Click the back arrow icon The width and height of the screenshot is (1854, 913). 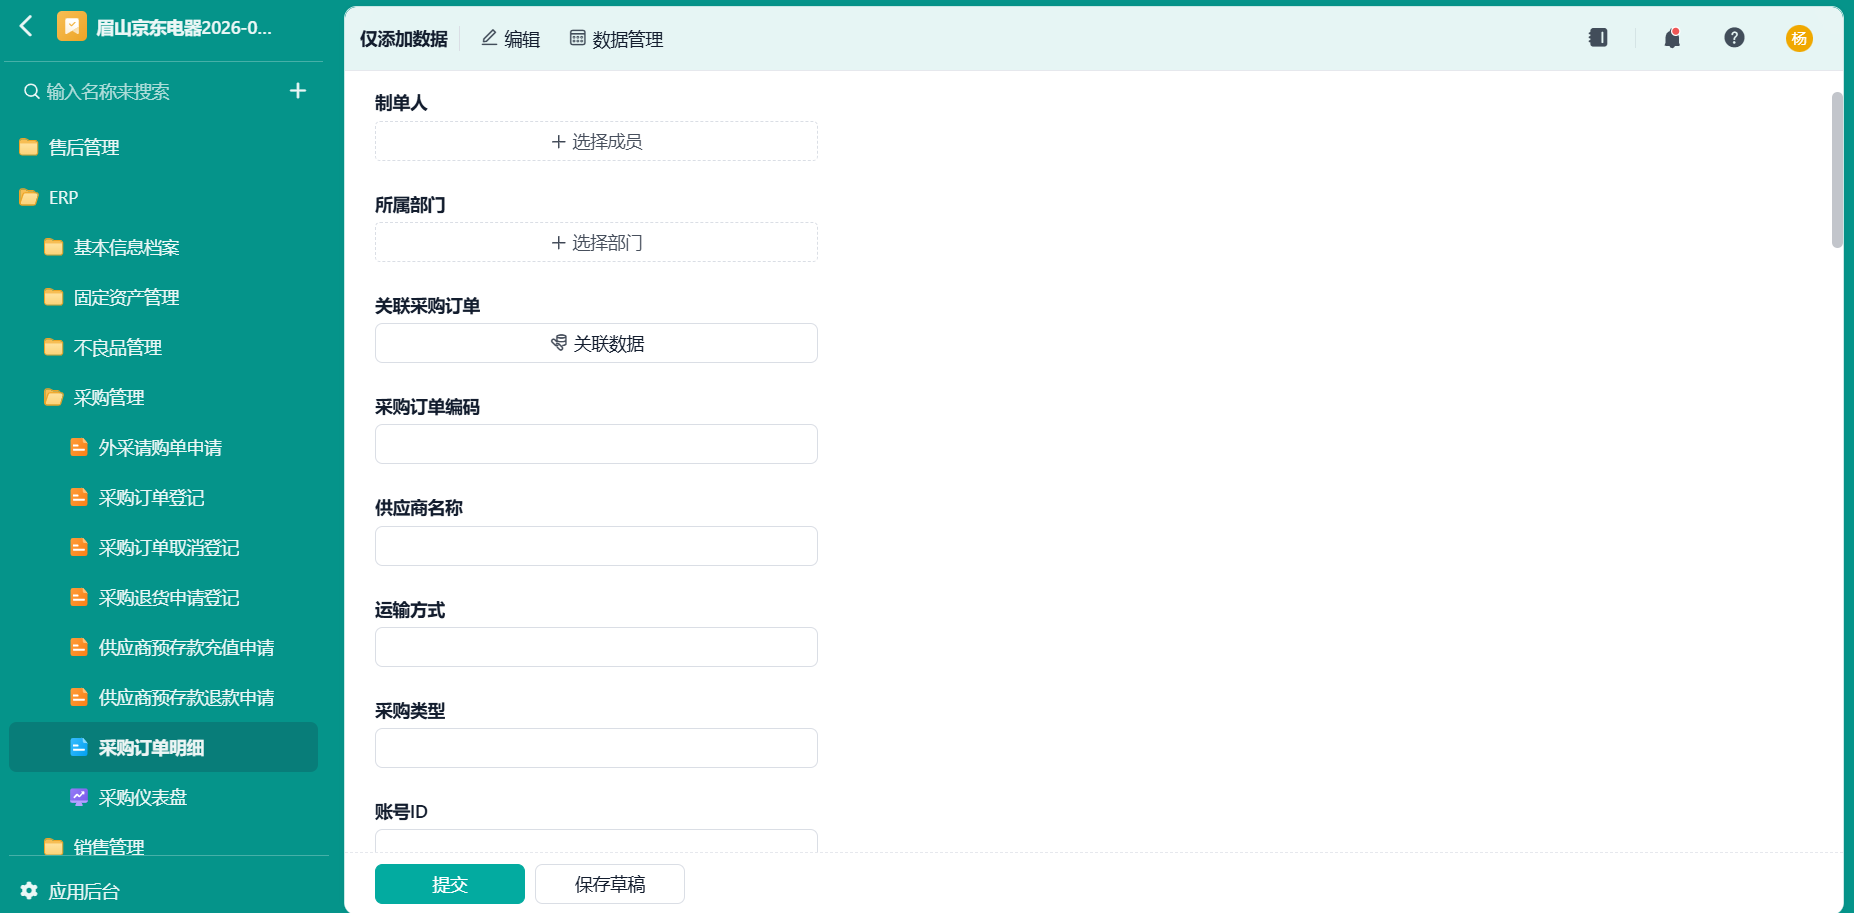[x=26, y=26]
